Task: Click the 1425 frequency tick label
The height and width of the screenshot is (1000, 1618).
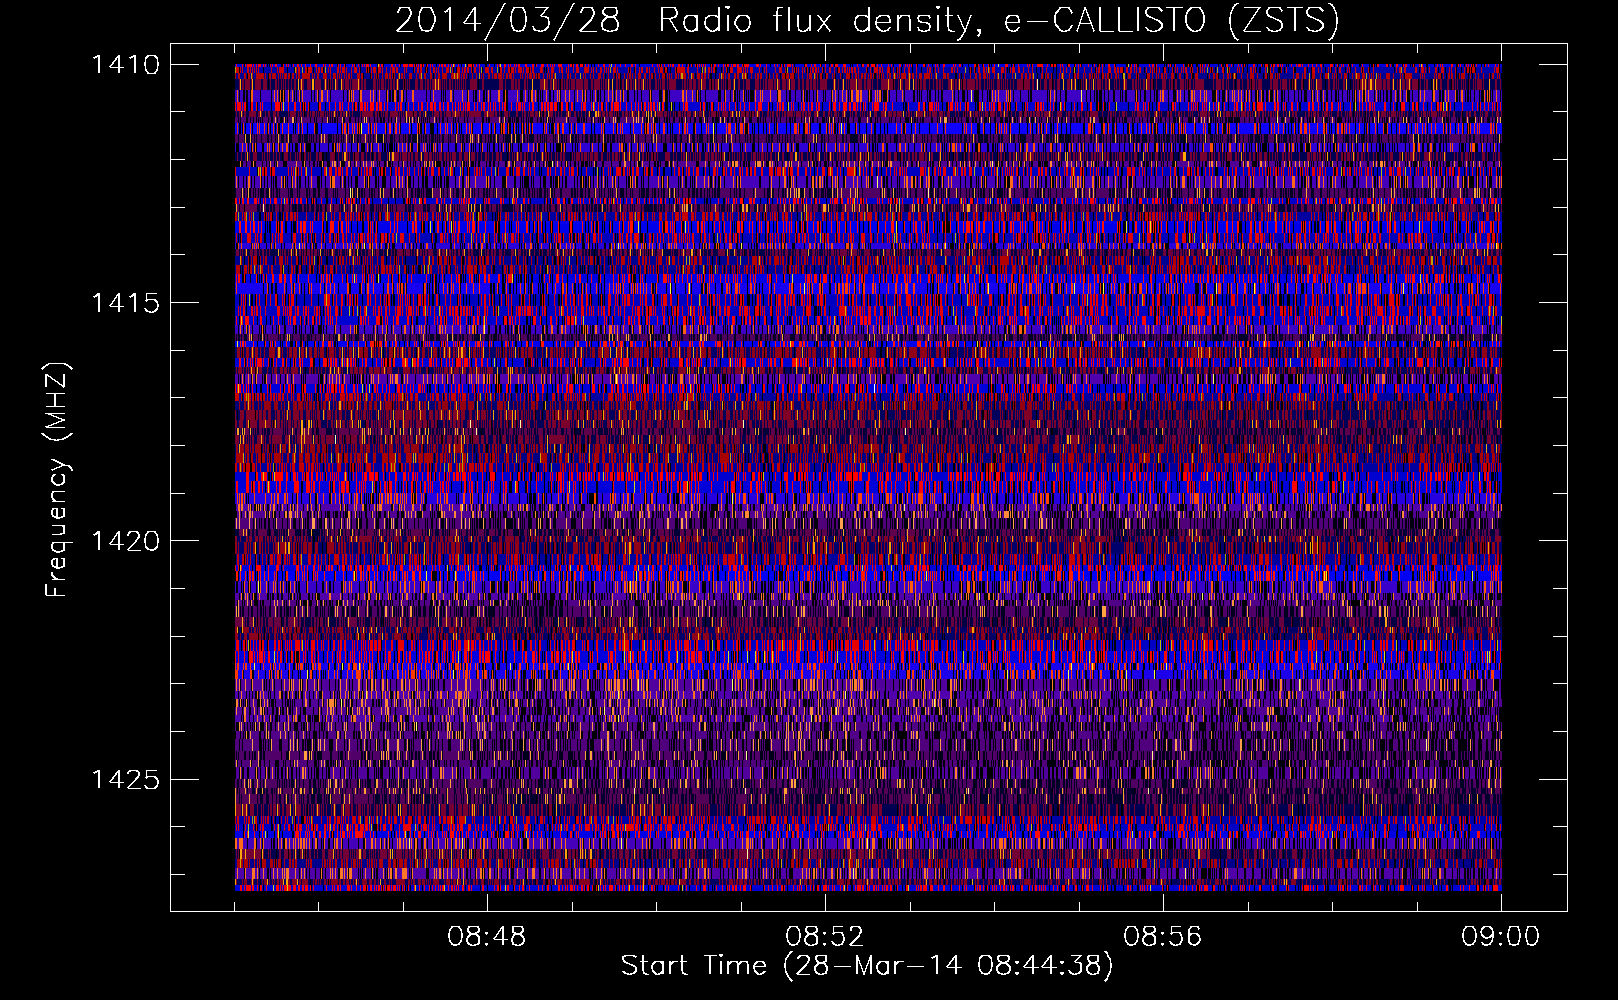Action: click(x=125, y=779)
